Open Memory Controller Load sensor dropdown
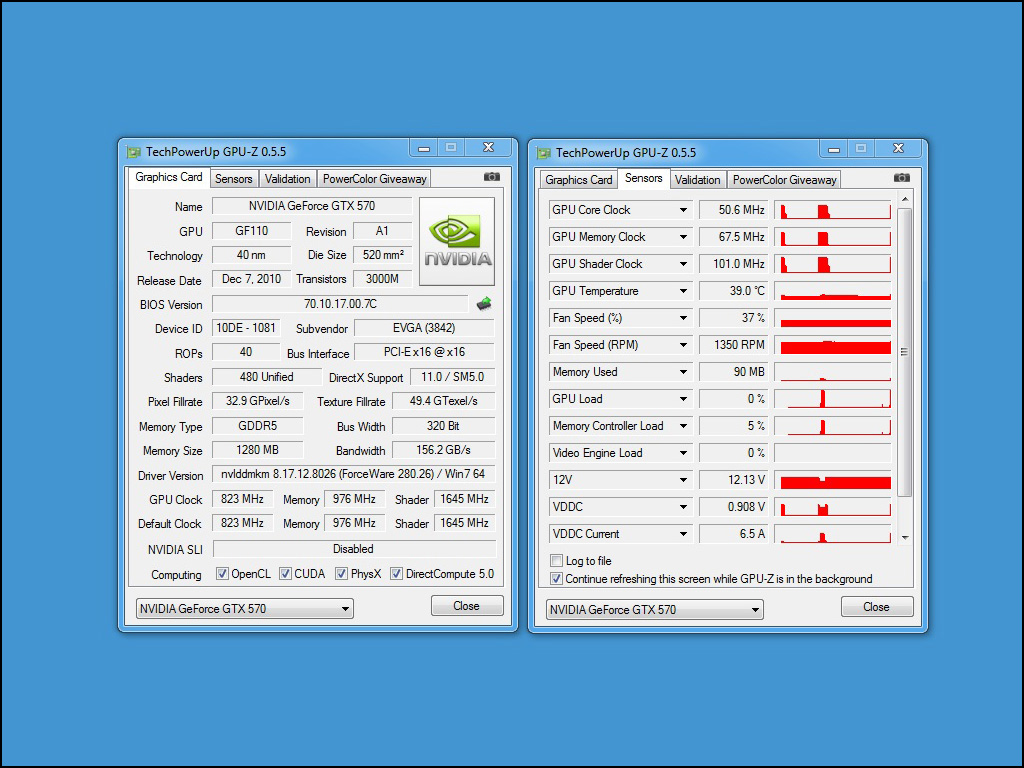This screenshot has width=1024, height=768. pyautogui.click(x=683, y=426)
